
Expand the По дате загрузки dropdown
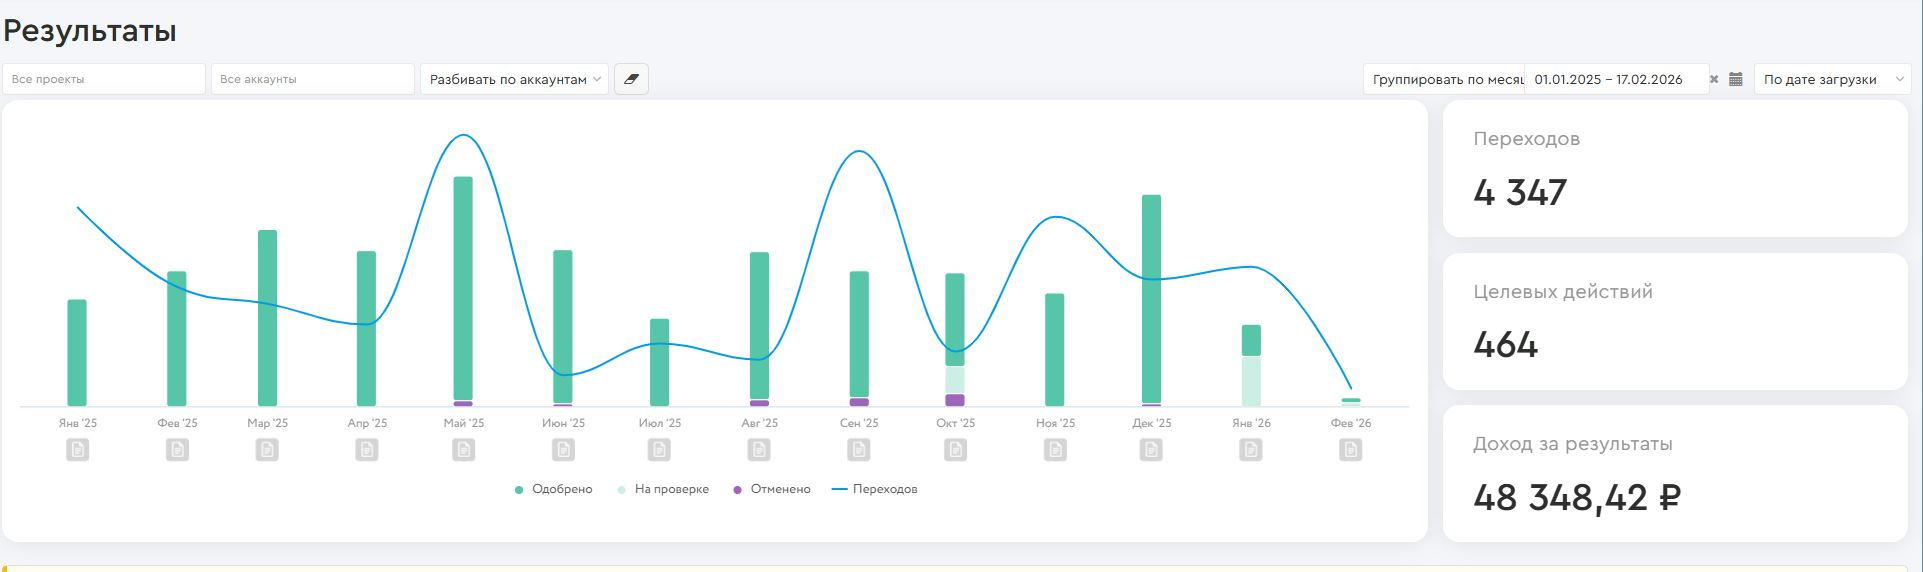coord(1832,79)
